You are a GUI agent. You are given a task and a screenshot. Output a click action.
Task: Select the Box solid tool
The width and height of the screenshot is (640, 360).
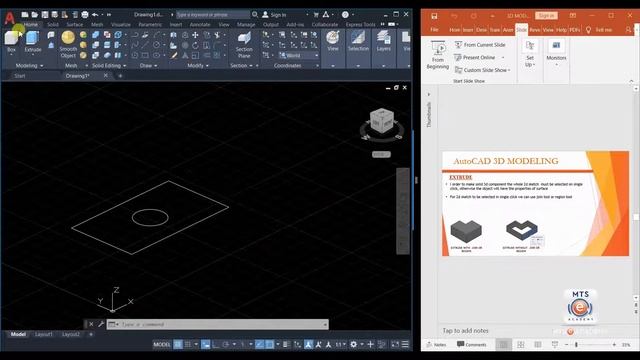click(x=11, y=42)
